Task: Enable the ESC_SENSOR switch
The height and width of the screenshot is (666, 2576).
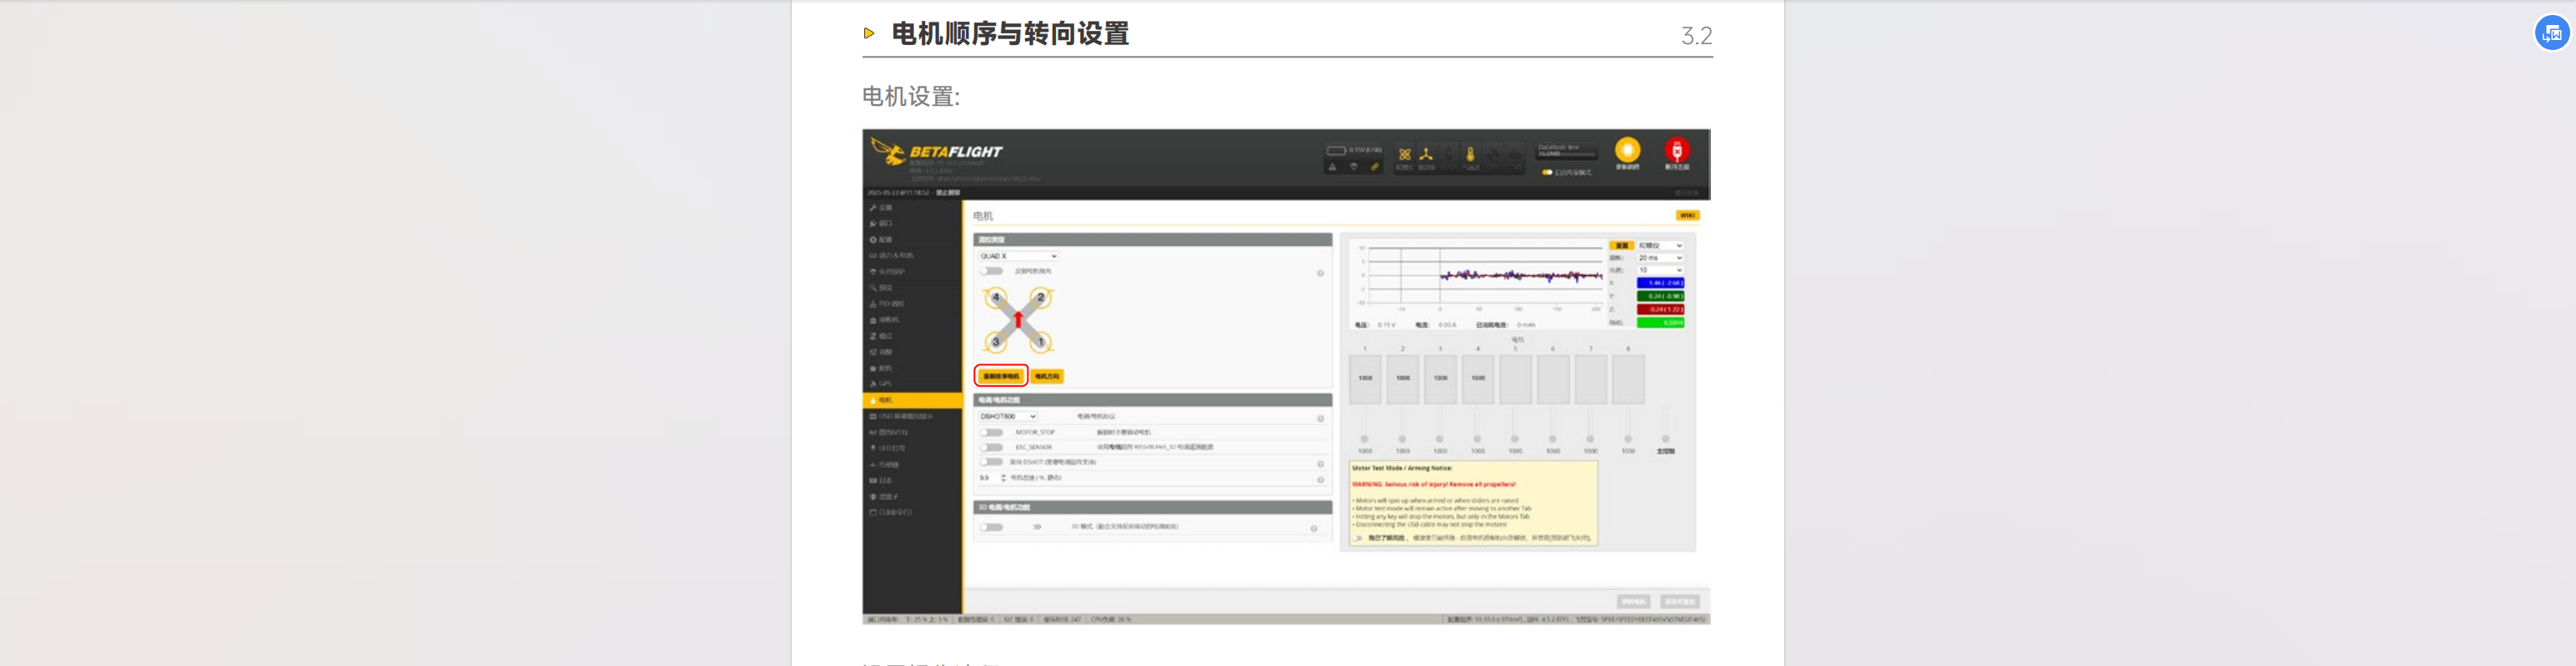Action: click(991, 448)
